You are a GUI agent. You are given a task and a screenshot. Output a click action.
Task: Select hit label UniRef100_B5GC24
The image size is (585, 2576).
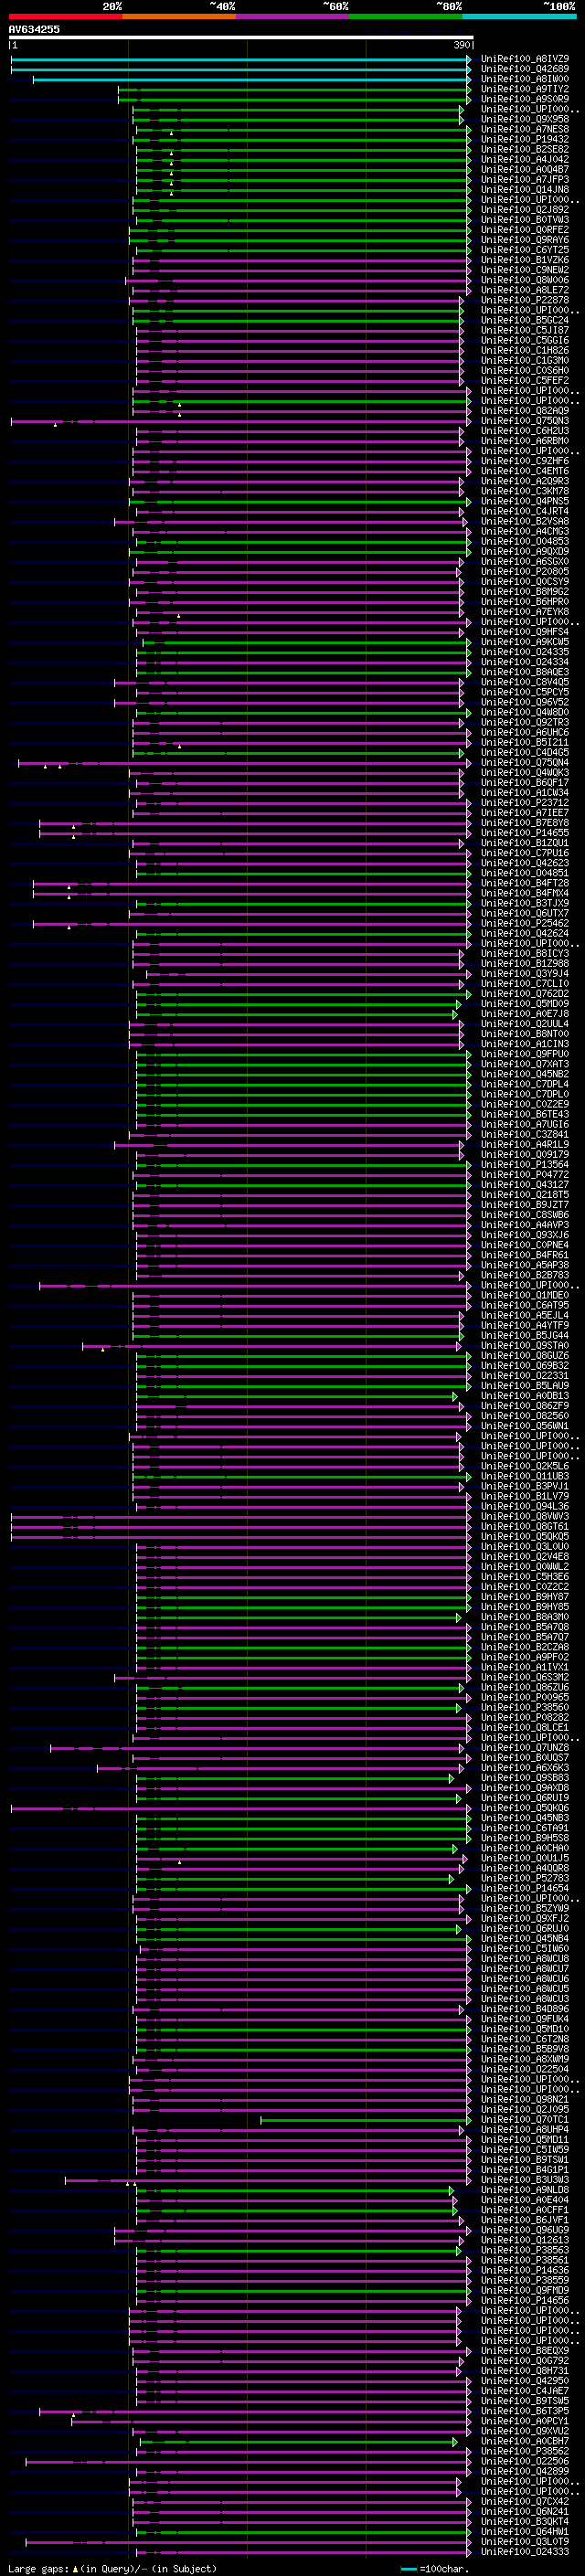(525, 320)
